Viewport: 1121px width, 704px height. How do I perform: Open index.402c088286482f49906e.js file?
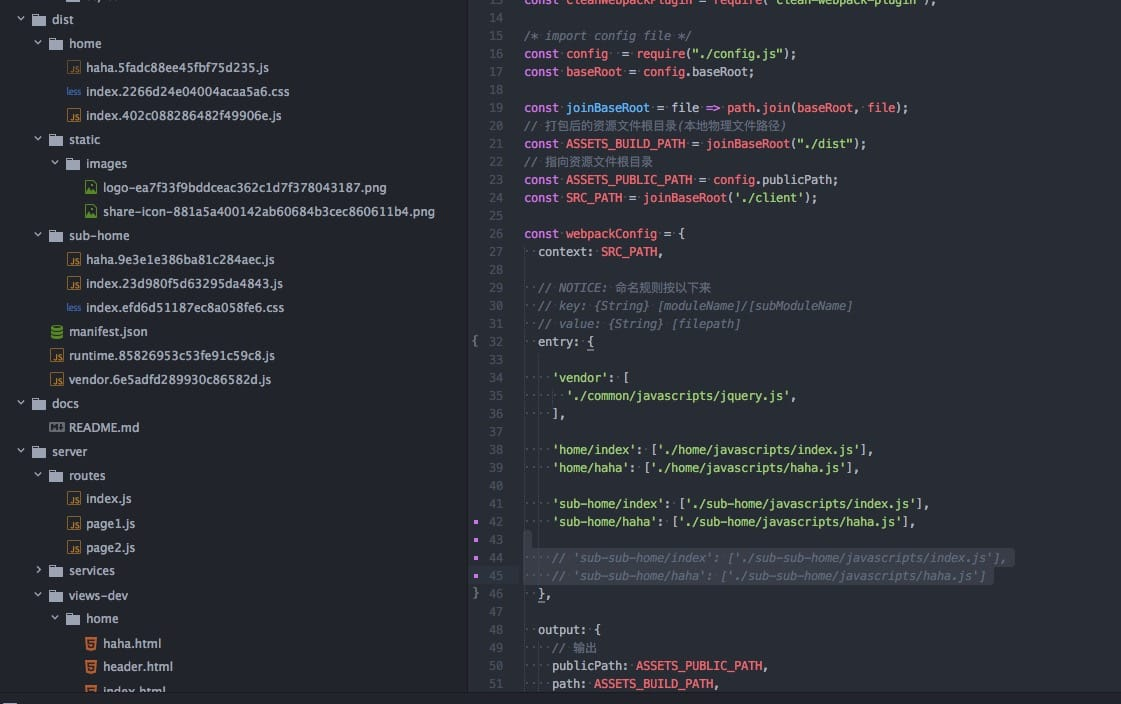point(184,116)
